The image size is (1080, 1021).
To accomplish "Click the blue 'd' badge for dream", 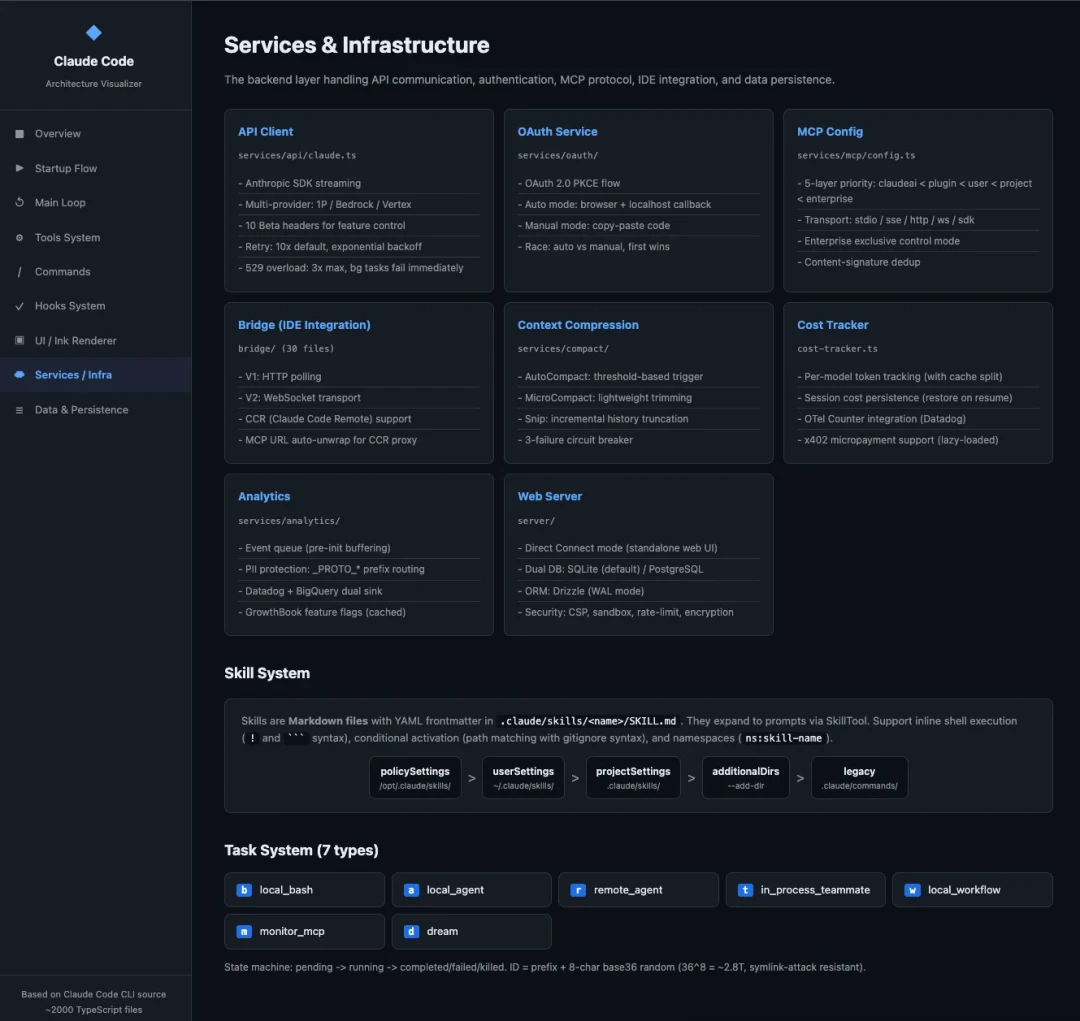I will point(411,931).
